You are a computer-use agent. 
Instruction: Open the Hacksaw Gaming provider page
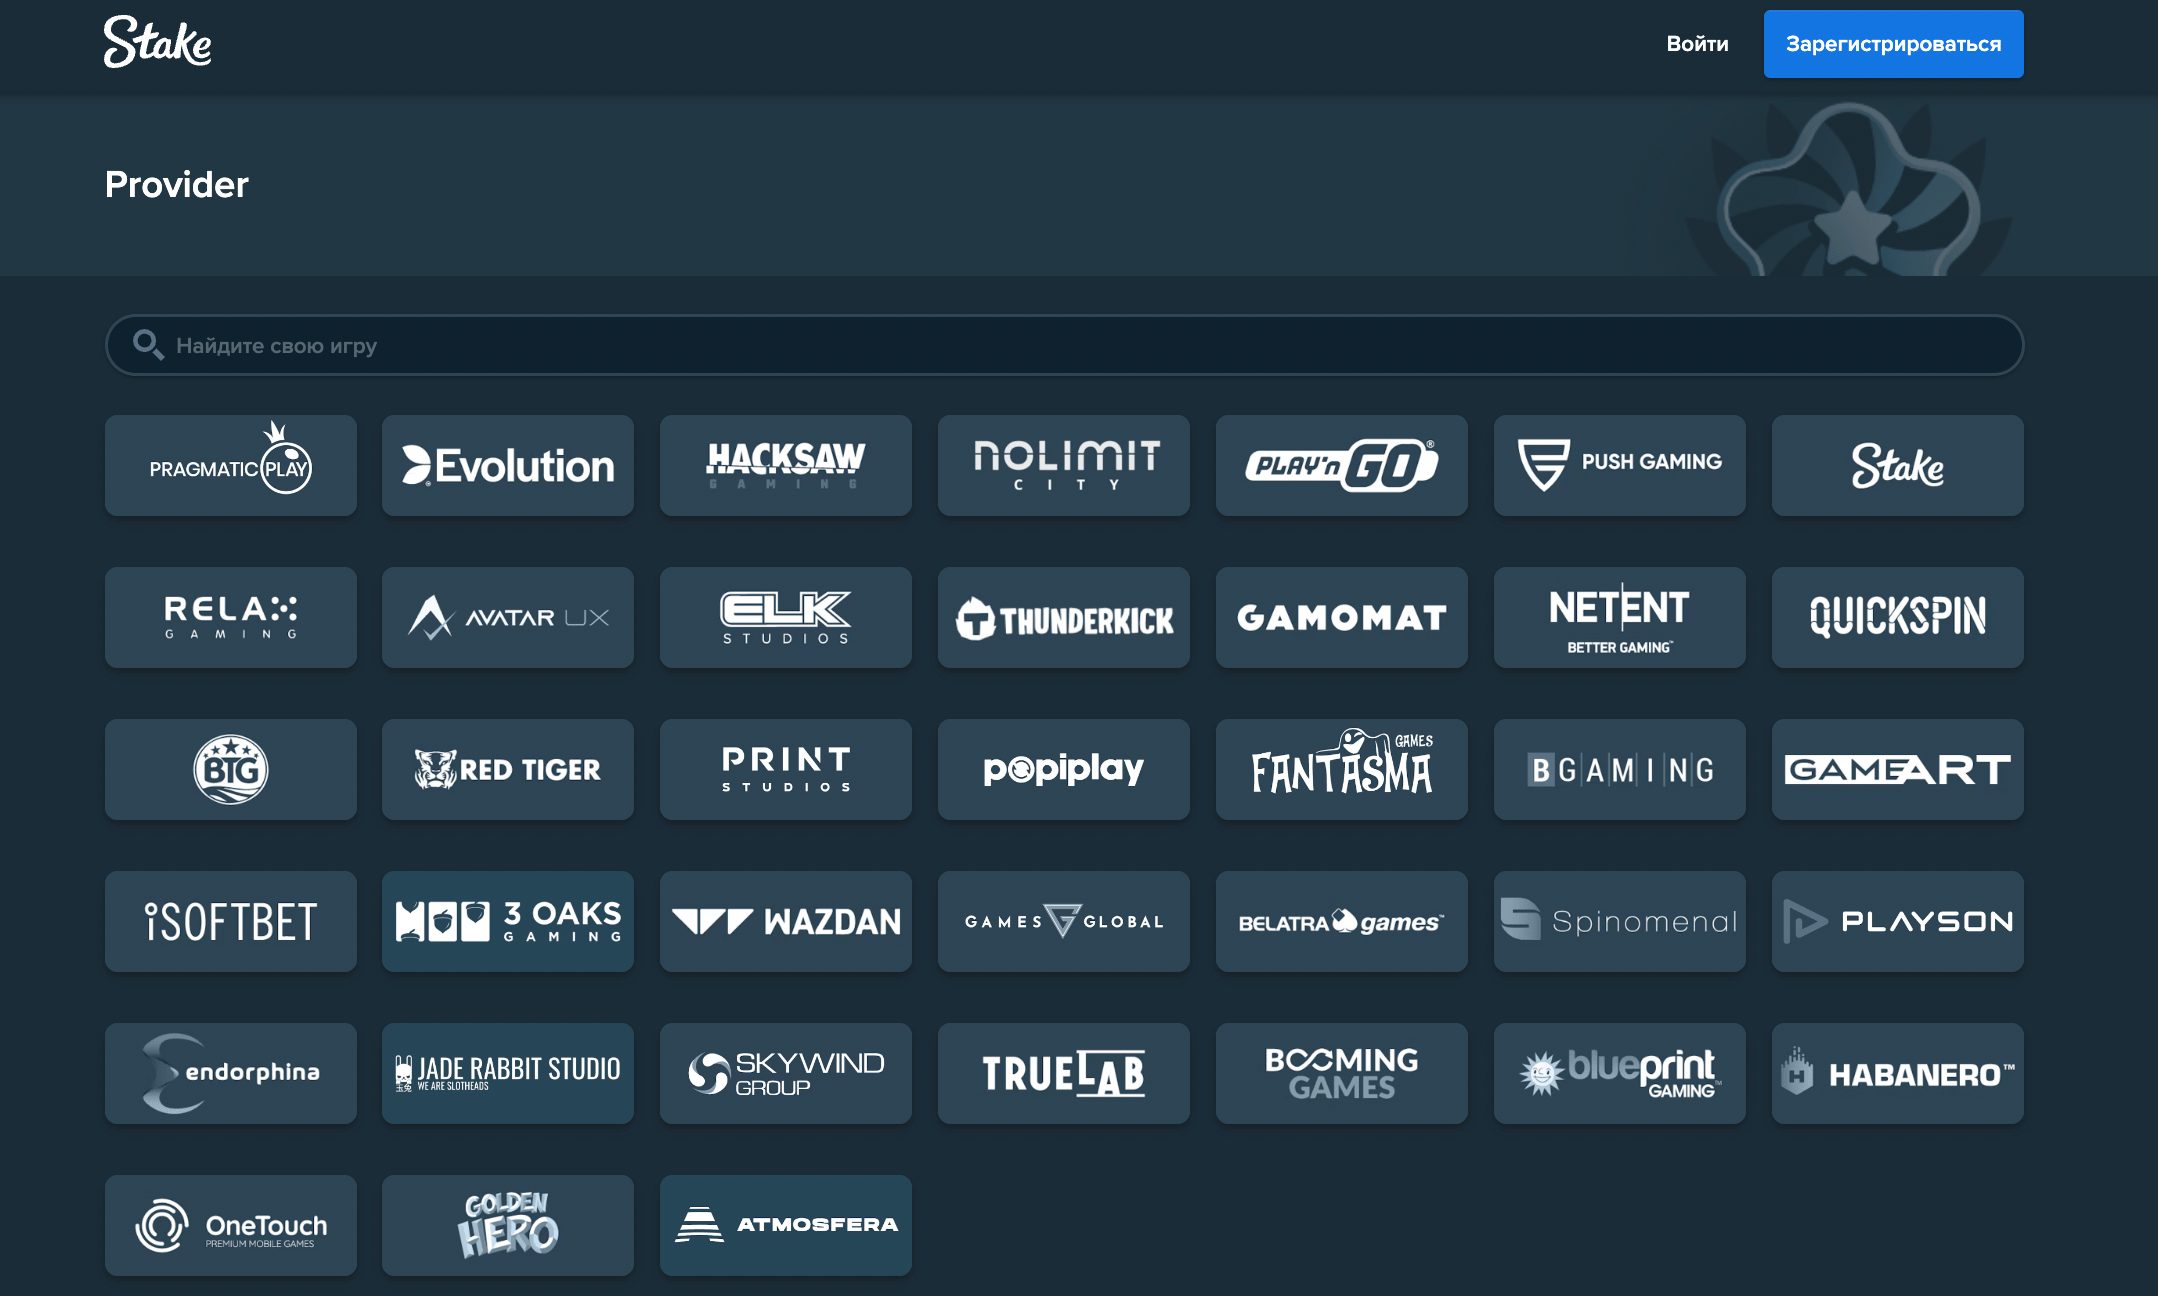[x=786, y=464]
